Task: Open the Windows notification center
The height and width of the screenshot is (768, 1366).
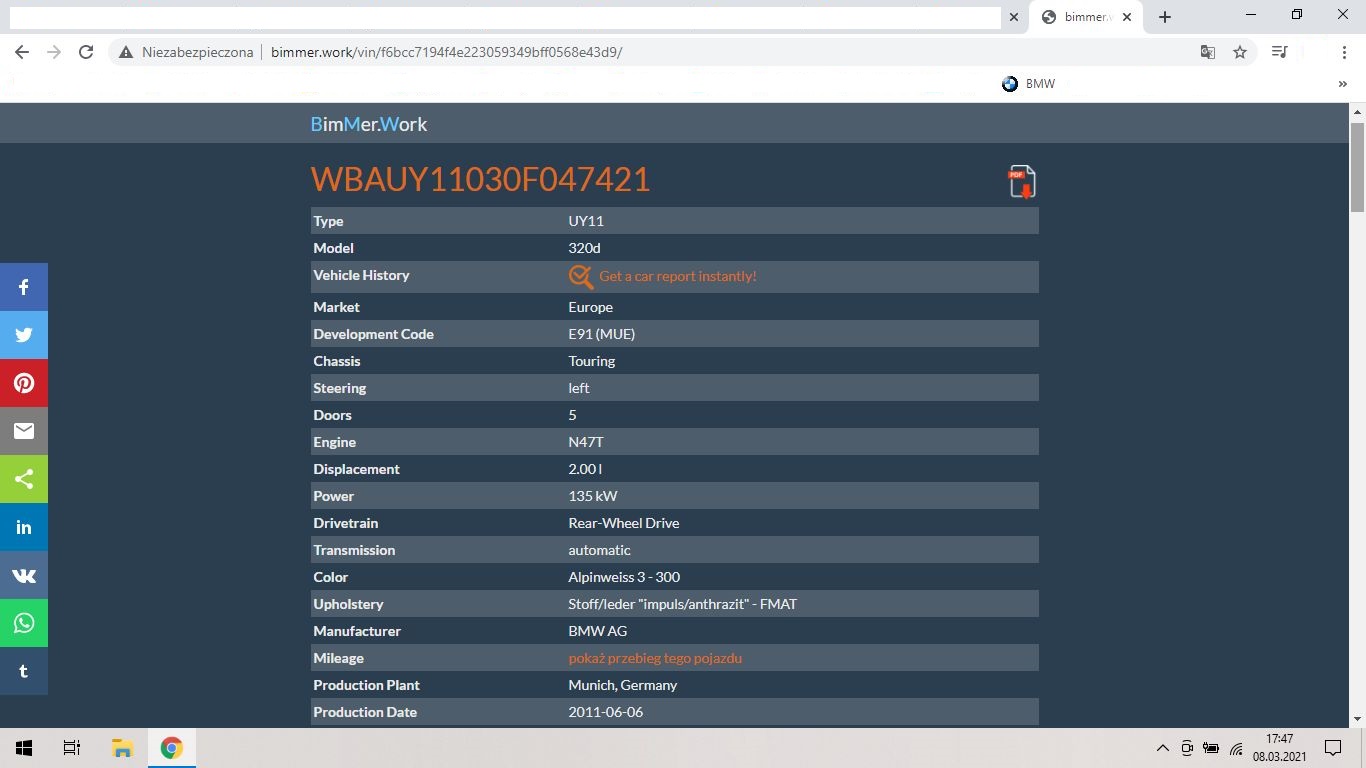Action: tap(1332, 748)
